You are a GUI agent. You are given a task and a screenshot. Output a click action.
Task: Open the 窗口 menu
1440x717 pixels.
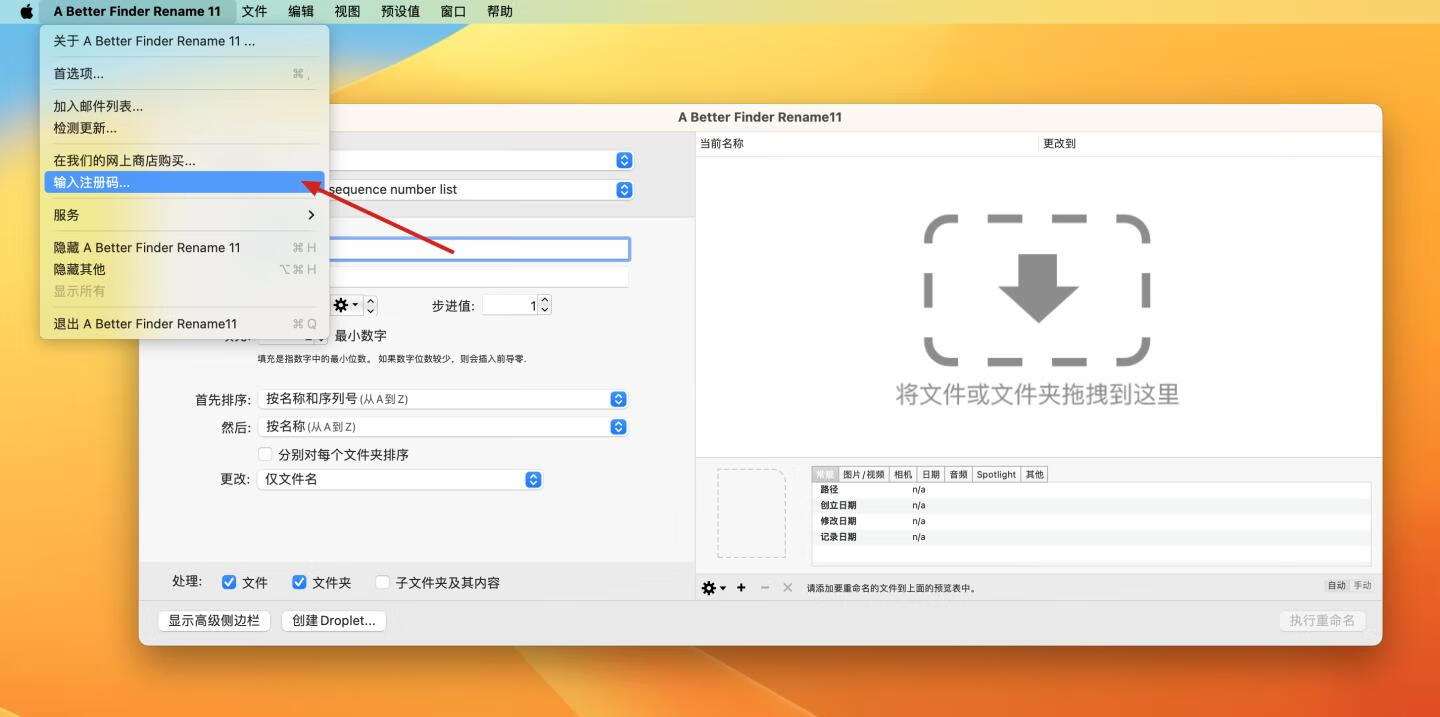(x=453, y=11)
